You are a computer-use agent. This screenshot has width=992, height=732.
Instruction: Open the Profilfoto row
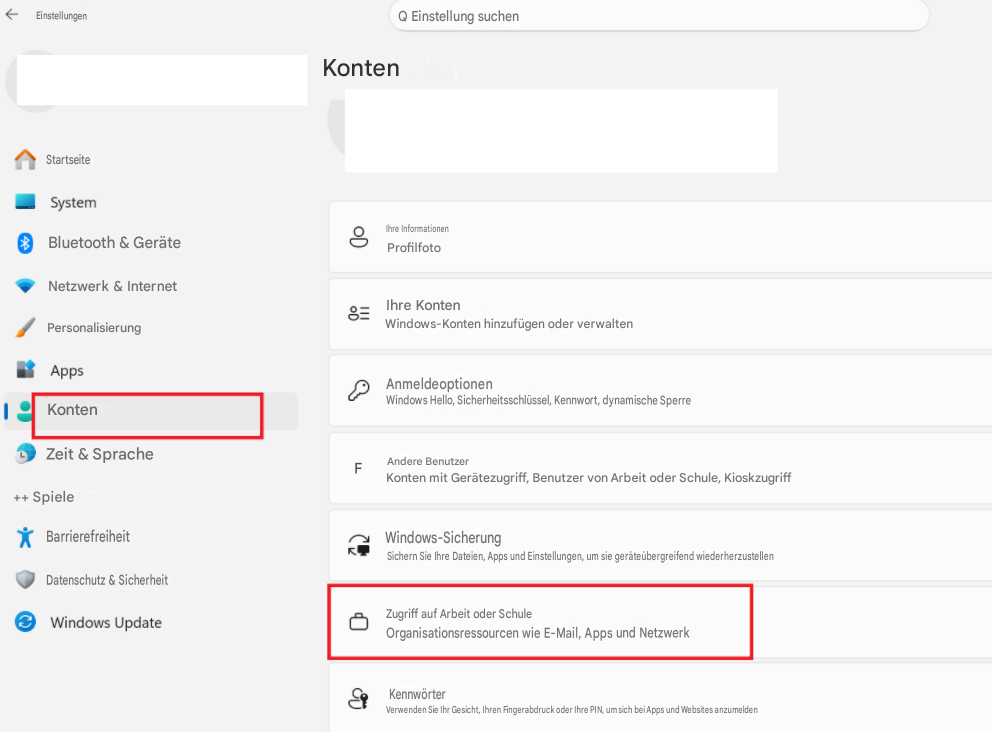click(x=660, y=237)
